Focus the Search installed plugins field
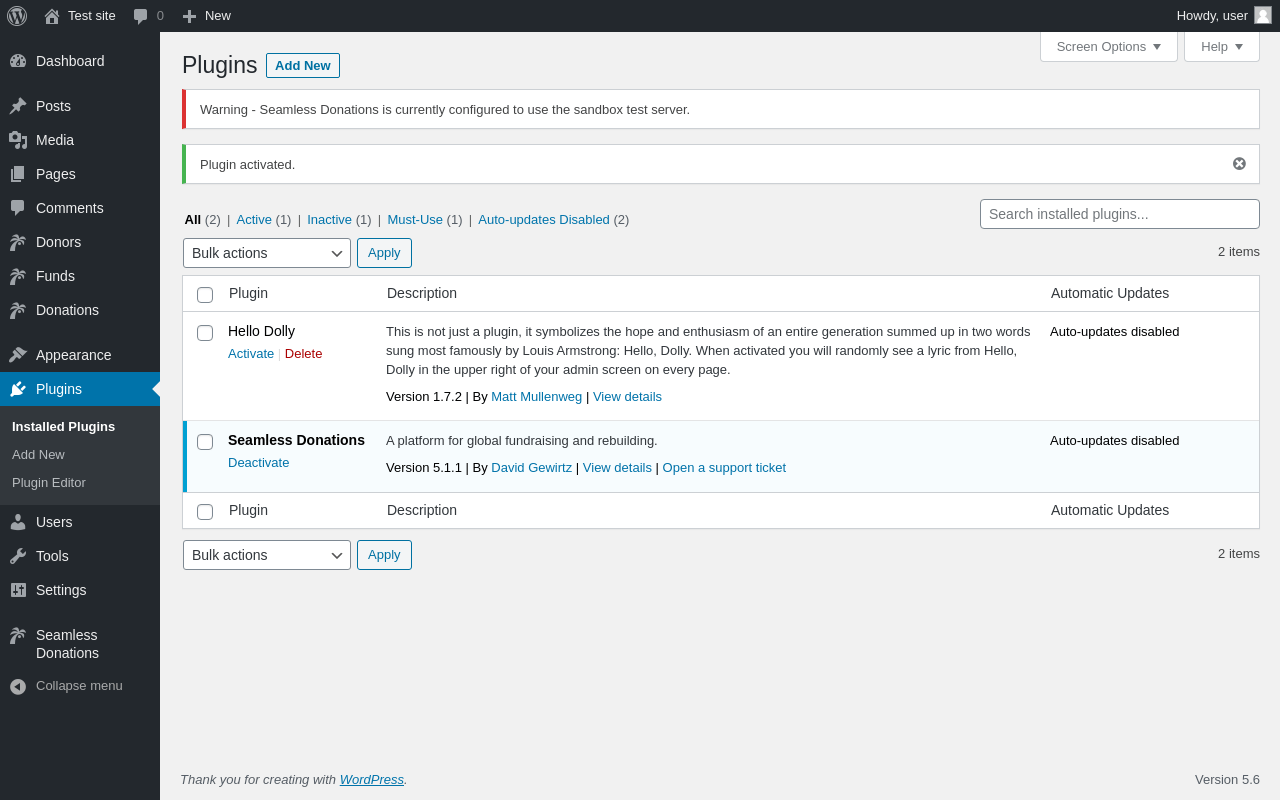The width and height of the screenshot is (1280, 800). [x=1120, y=214]
